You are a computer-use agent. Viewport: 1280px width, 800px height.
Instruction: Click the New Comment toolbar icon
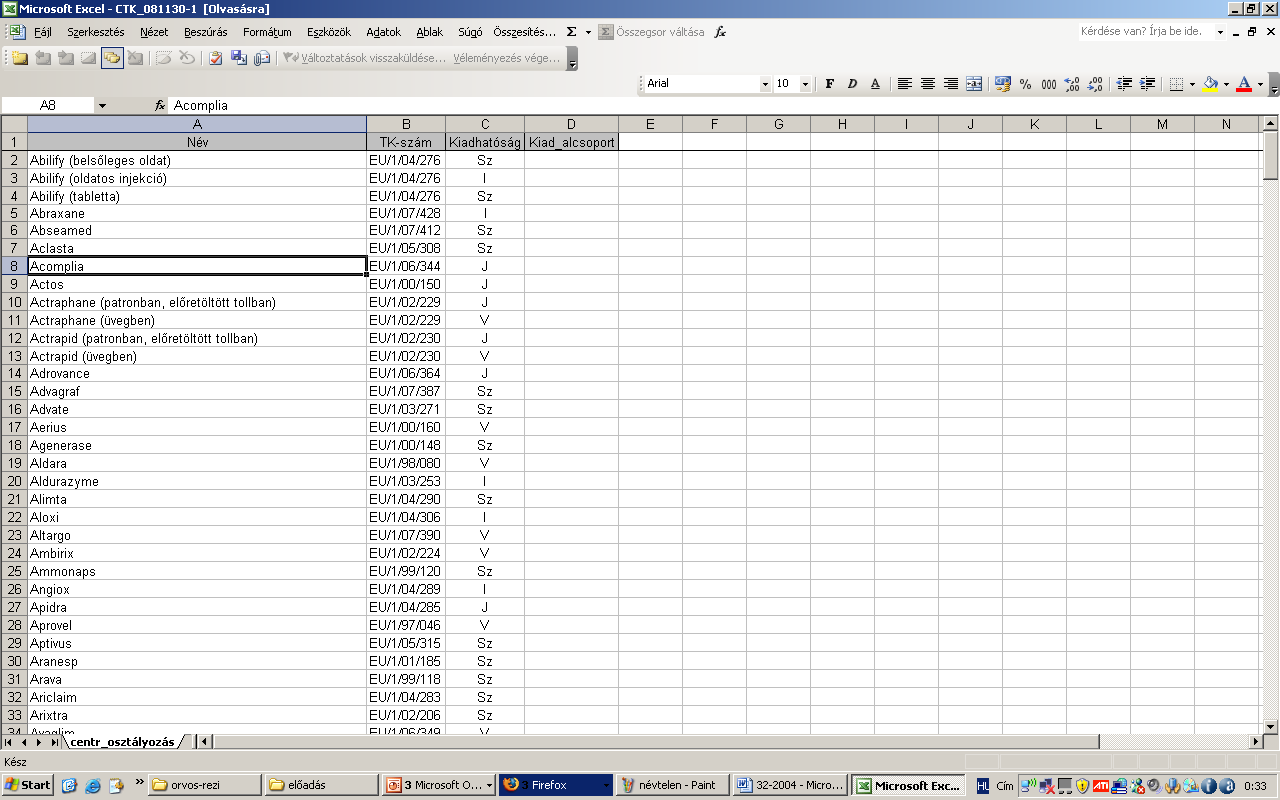(20, 58)
